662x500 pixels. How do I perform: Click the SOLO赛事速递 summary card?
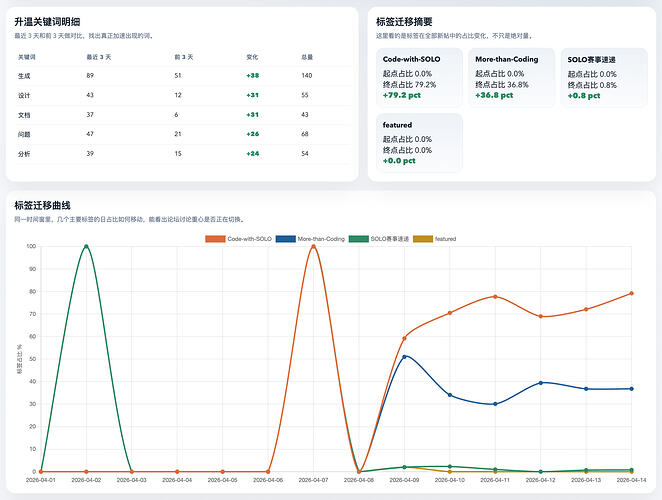pyautogui.click(x=603, y=78)
